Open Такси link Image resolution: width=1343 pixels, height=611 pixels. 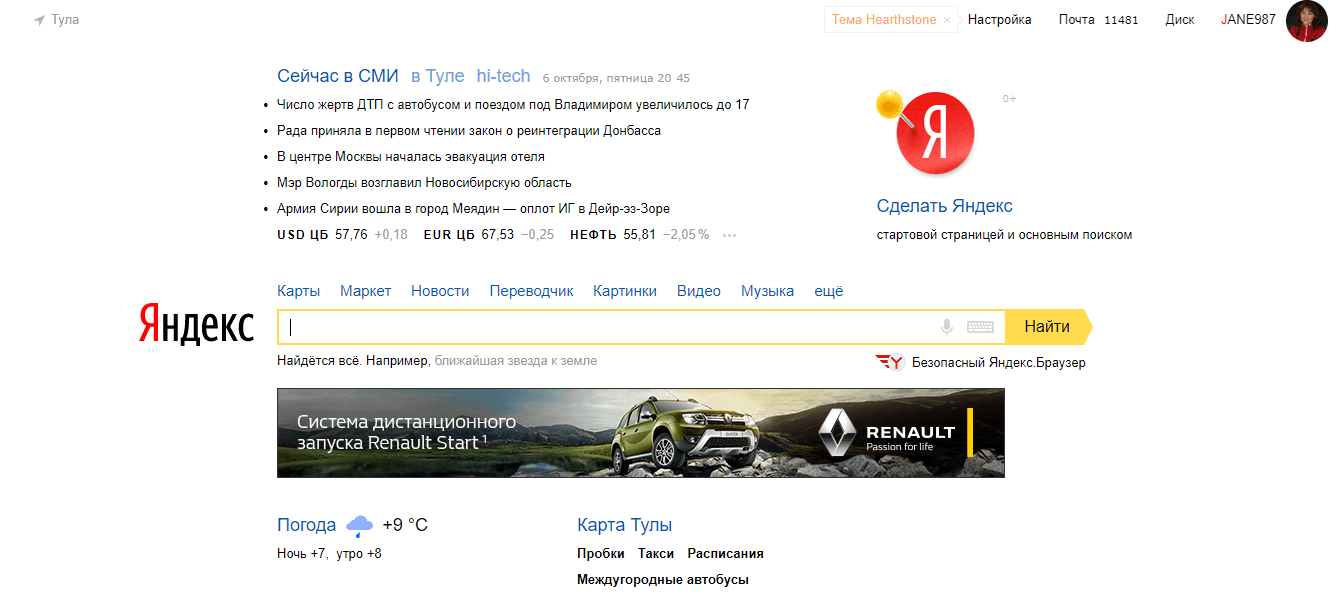pyautogui.click(x=656, y=553)
